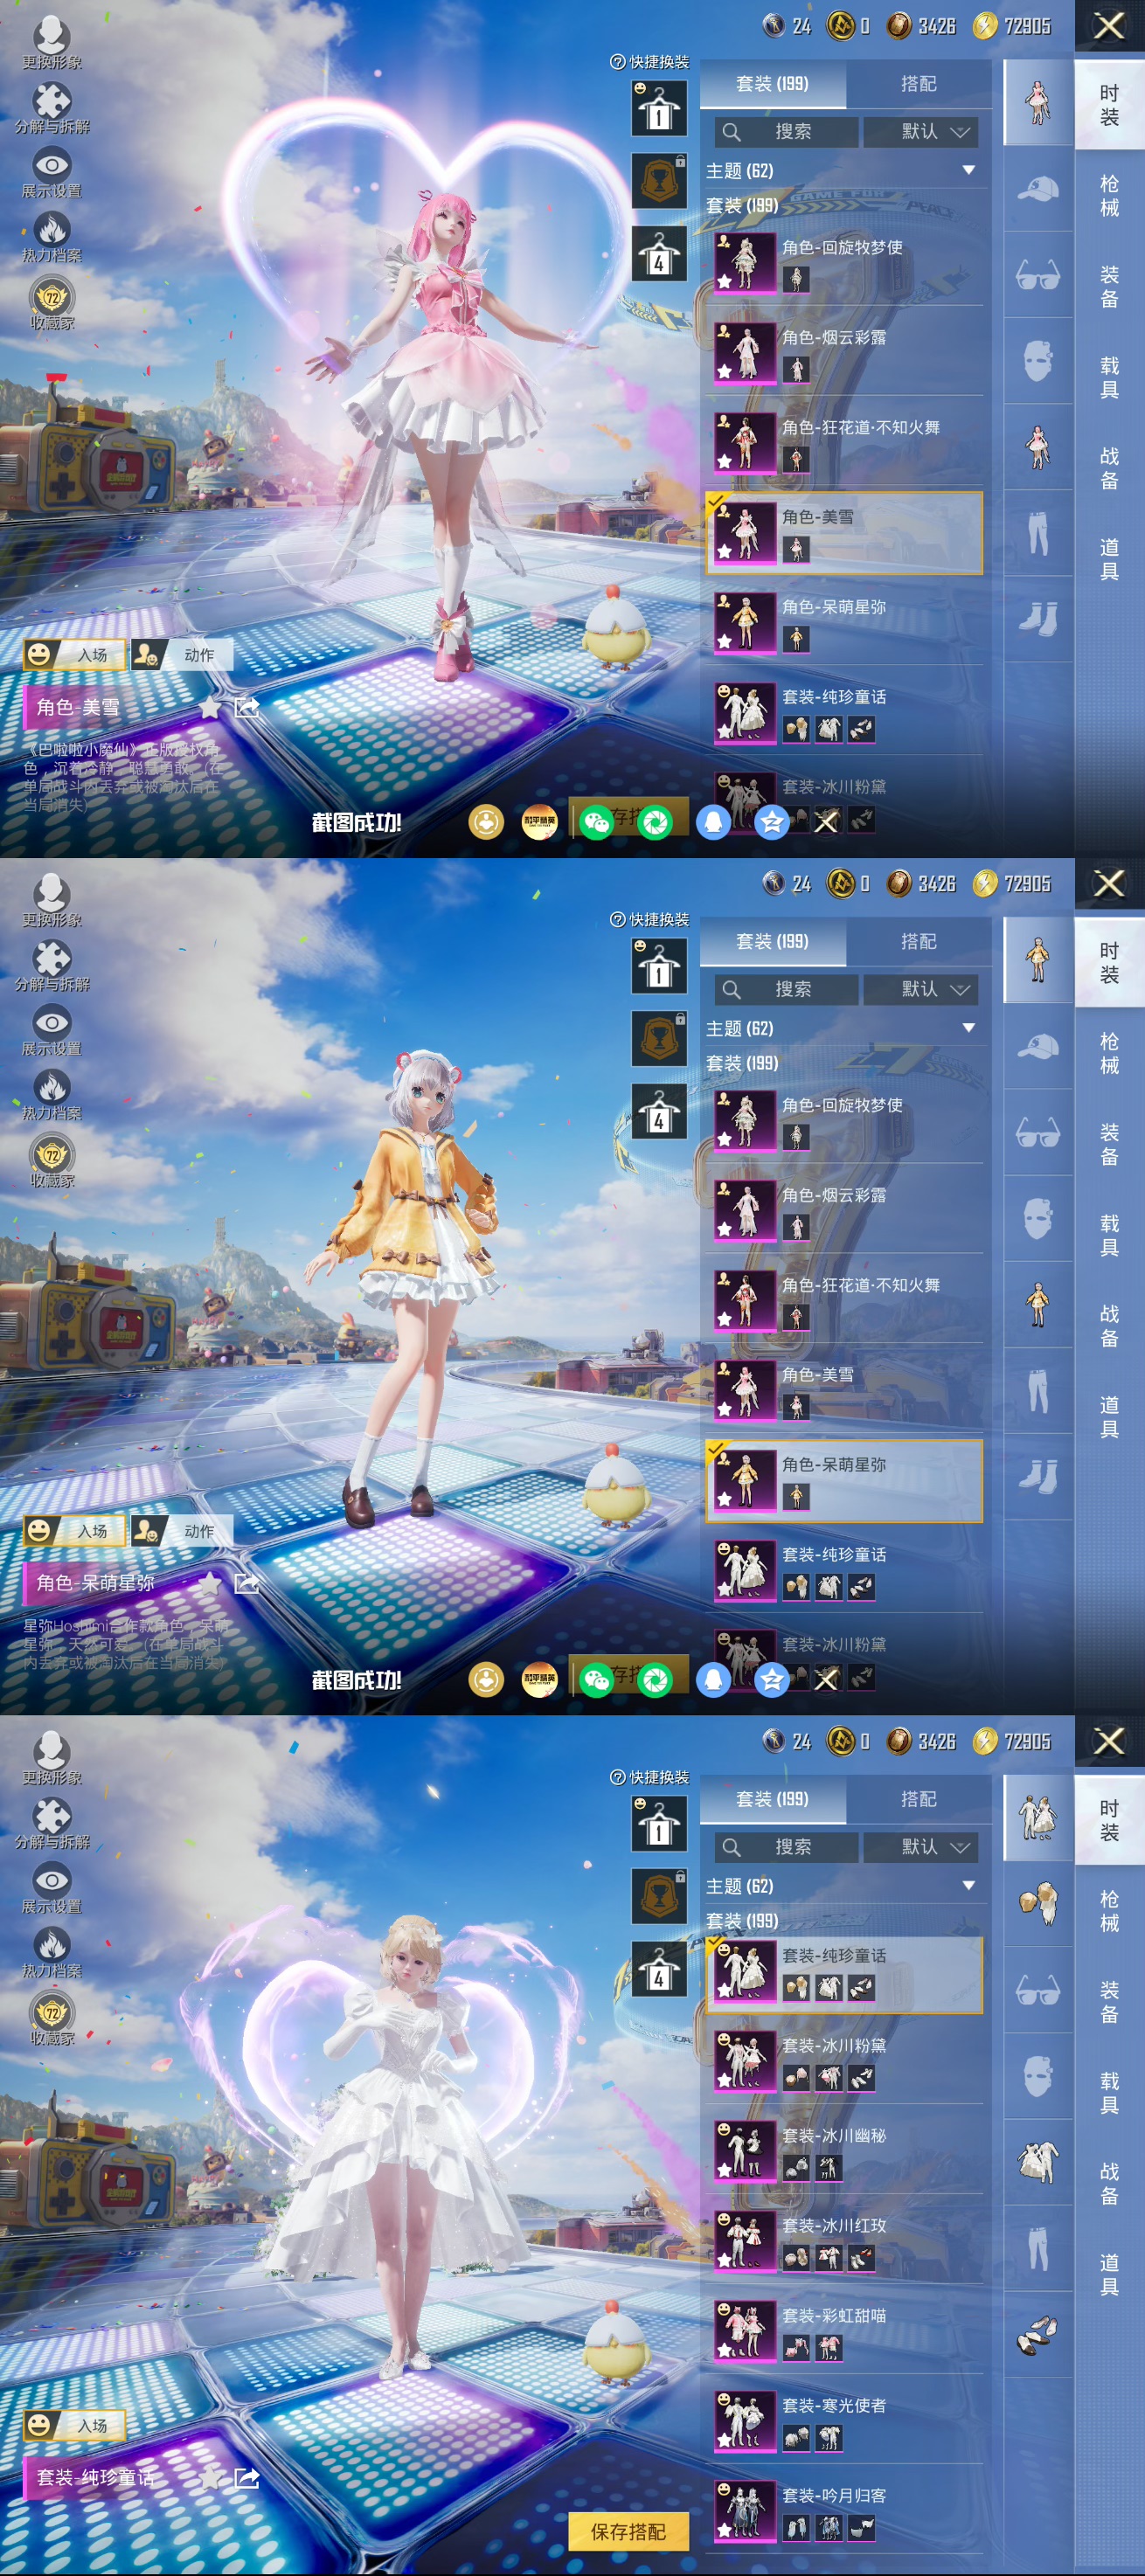Select 角色-狂花道·不知火舞 in top screenshot
This screenshot has height=2576, width=1145.
[845, 442]
